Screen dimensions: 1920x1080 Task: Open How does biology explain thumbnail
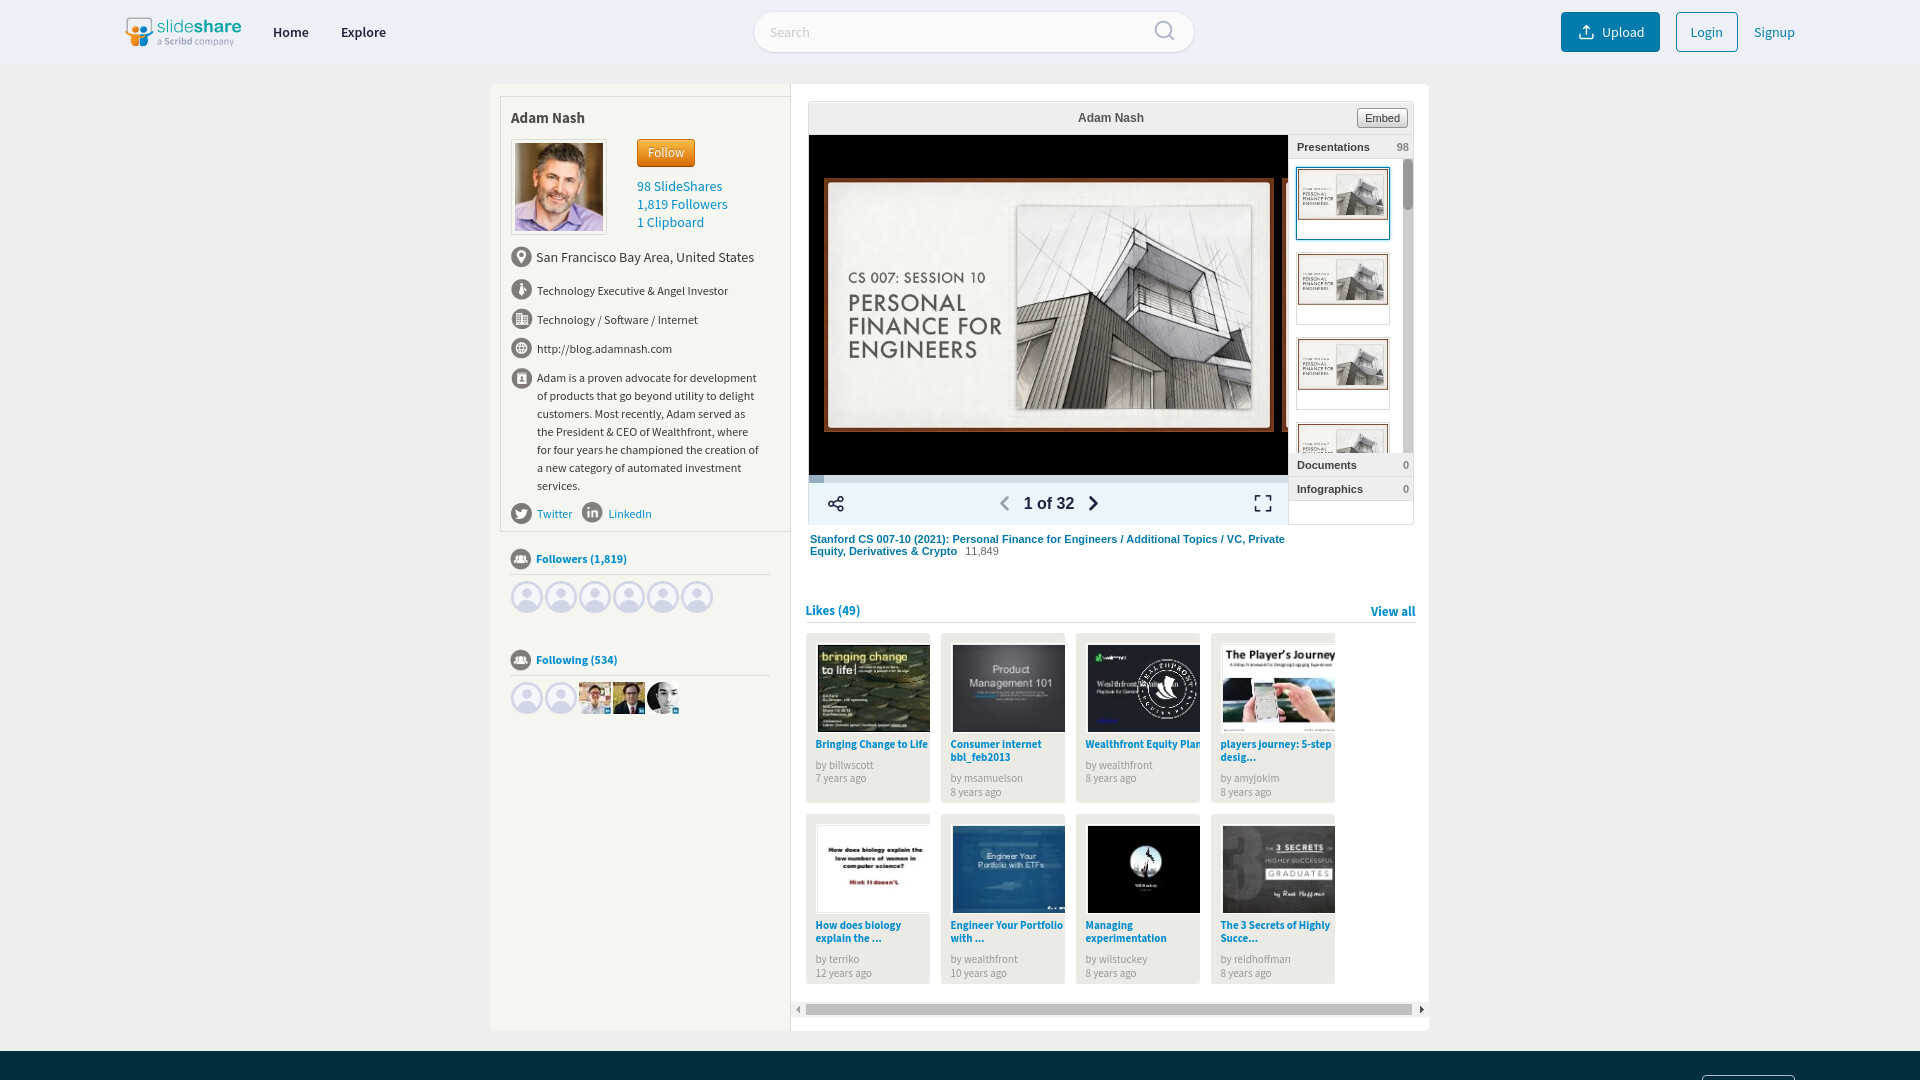pyautogui.click(x=873, y=869)
